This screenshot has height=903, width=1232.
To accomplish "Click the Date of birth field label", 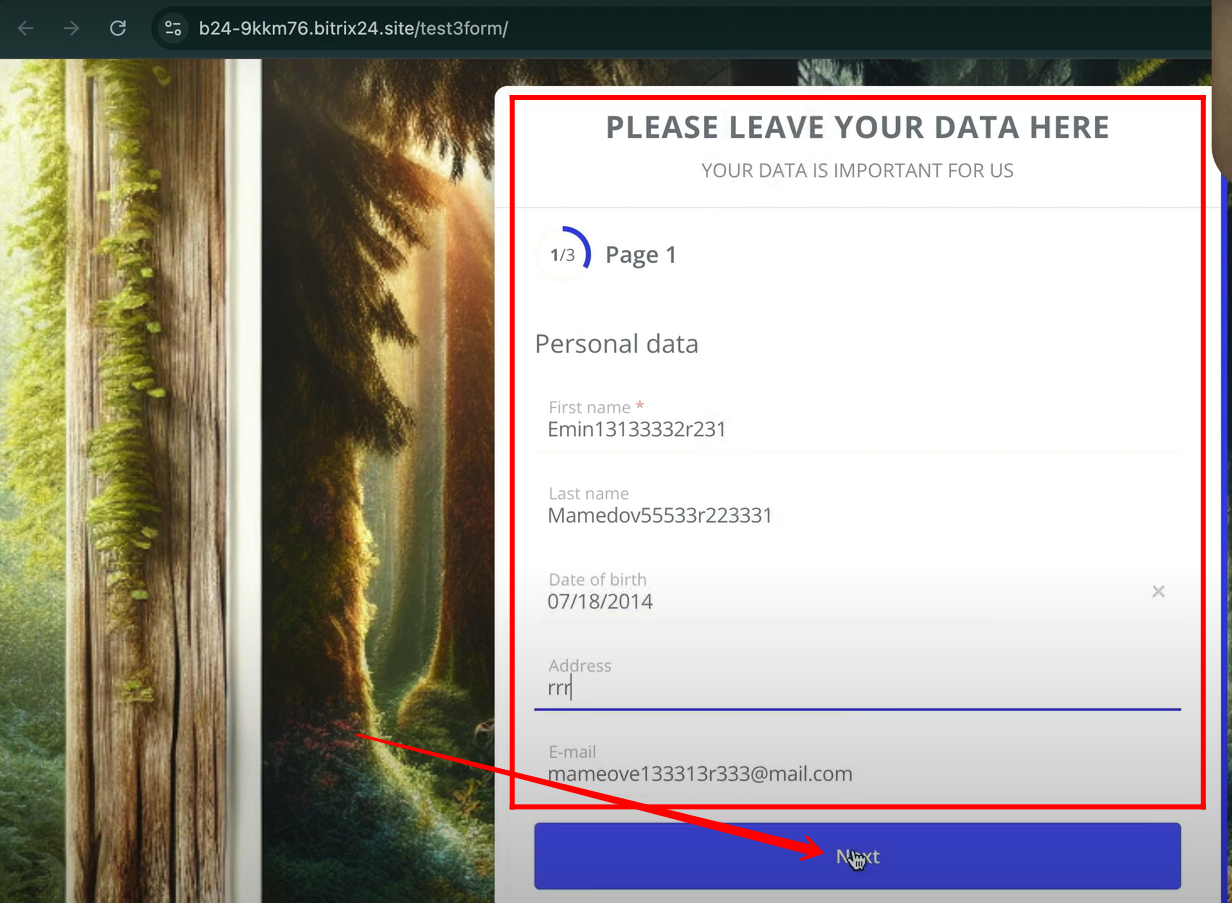I will tap(597, 579).
